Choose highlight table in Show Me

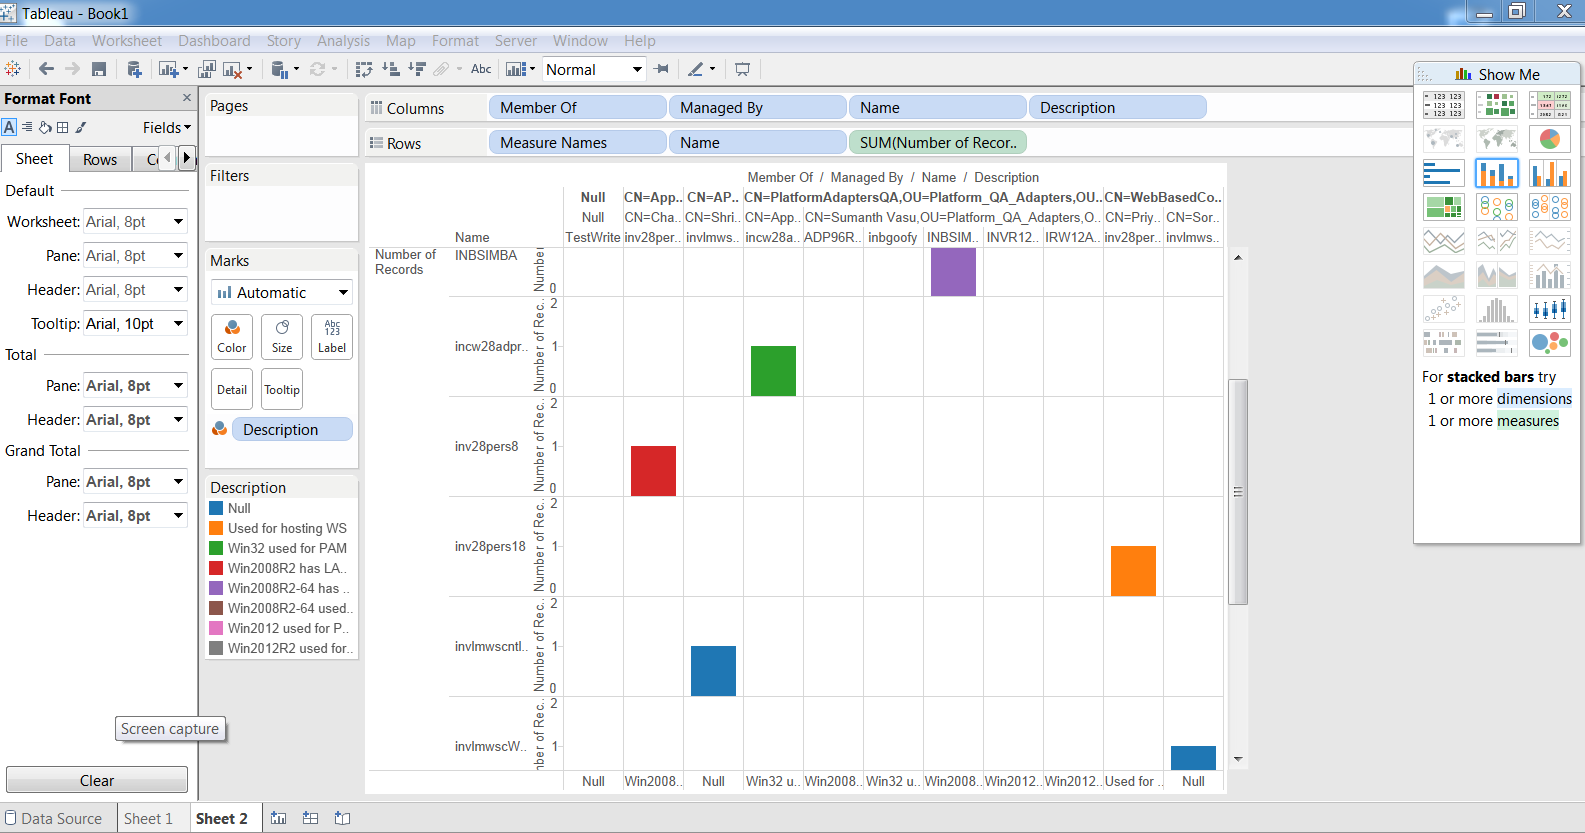point(1549,105)
